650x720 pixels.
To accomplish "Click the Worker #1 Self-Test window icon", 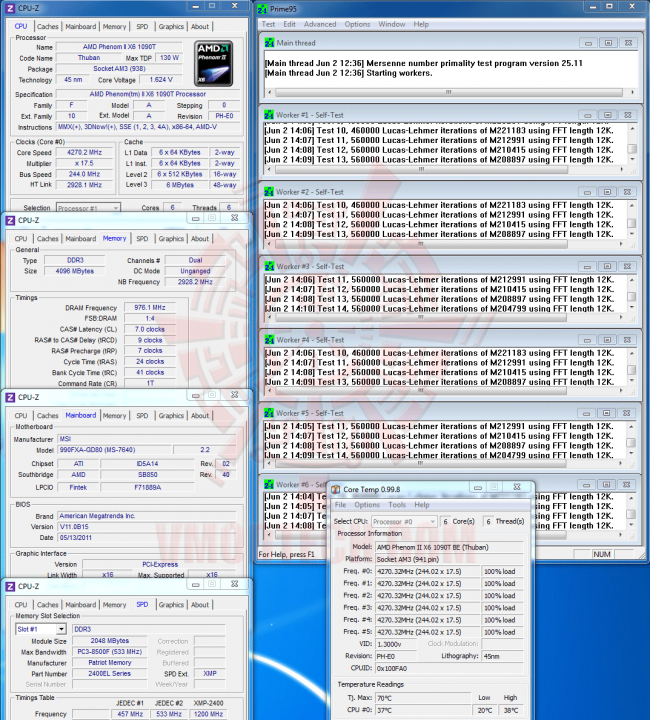I will 269,115.
